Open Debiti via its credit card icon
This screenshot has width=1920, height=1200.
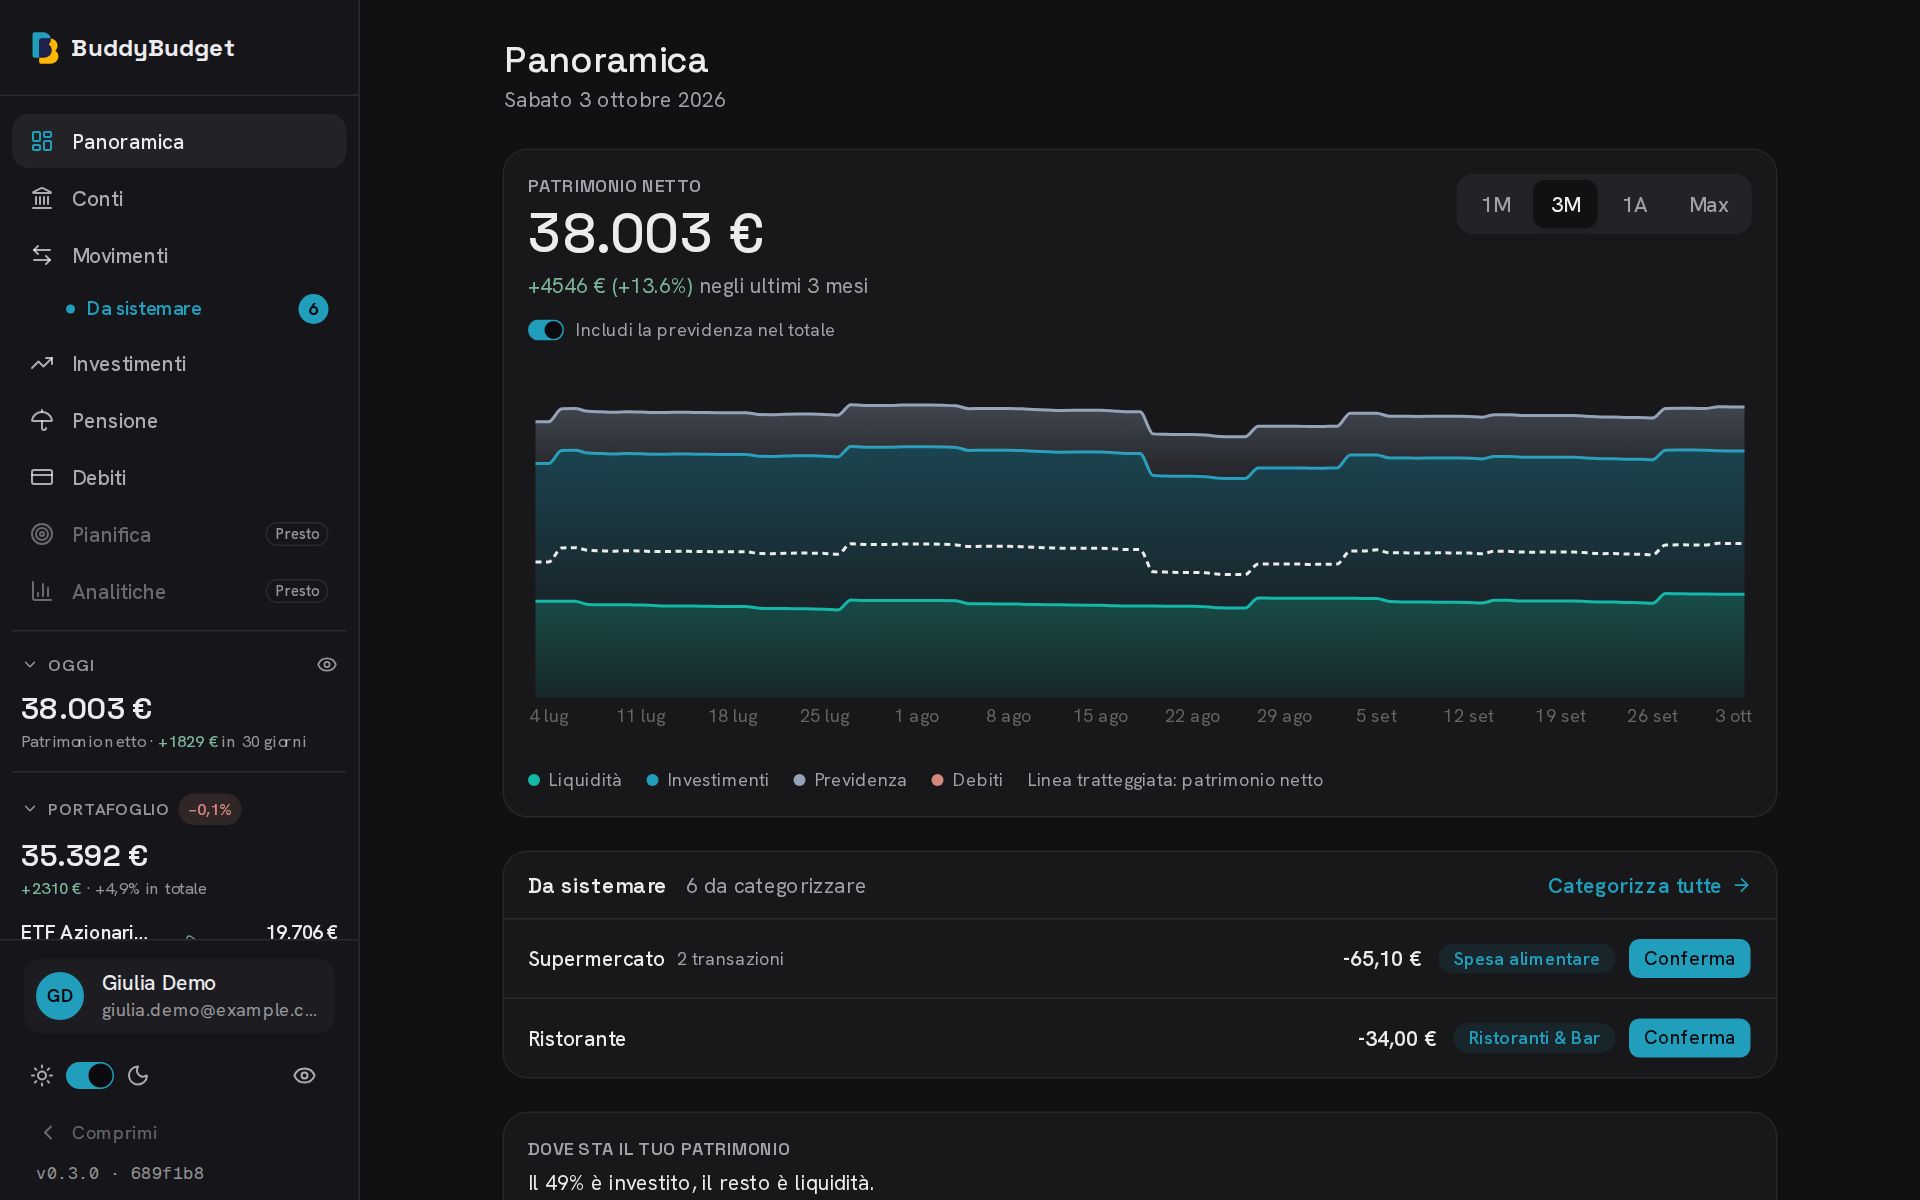click(42, 477)
